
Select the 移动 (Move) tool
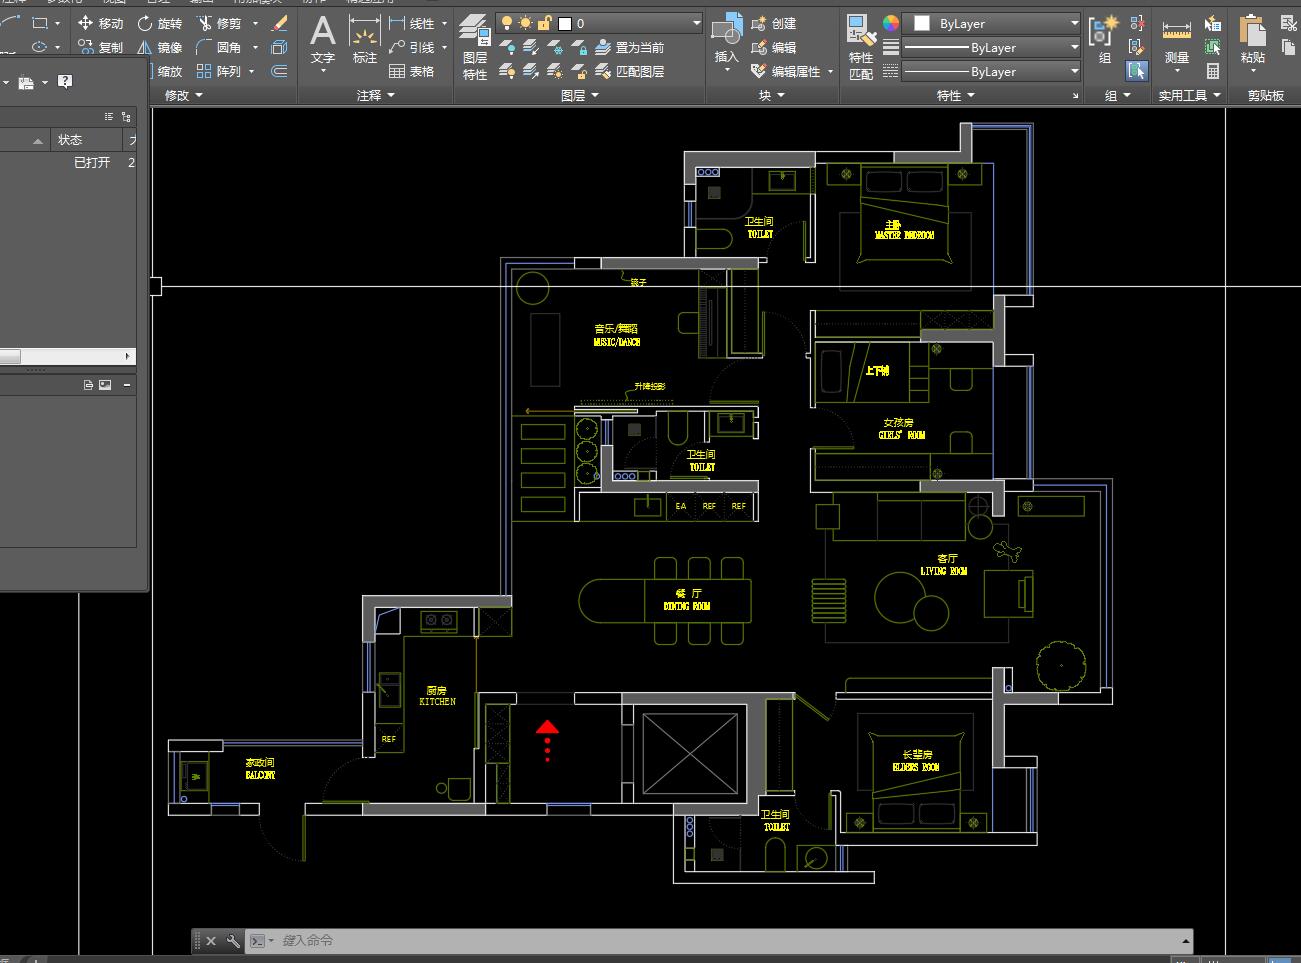tap(100, 23)
